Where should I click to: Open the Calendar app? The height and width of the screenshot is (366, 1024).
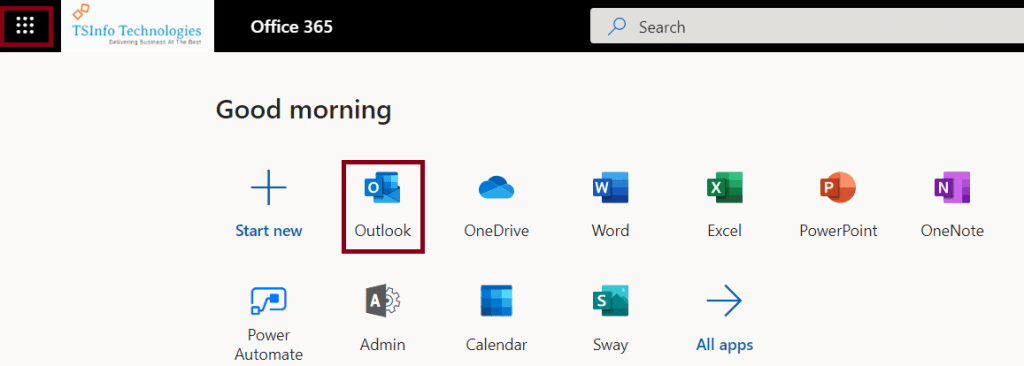[x=496, y=319]
